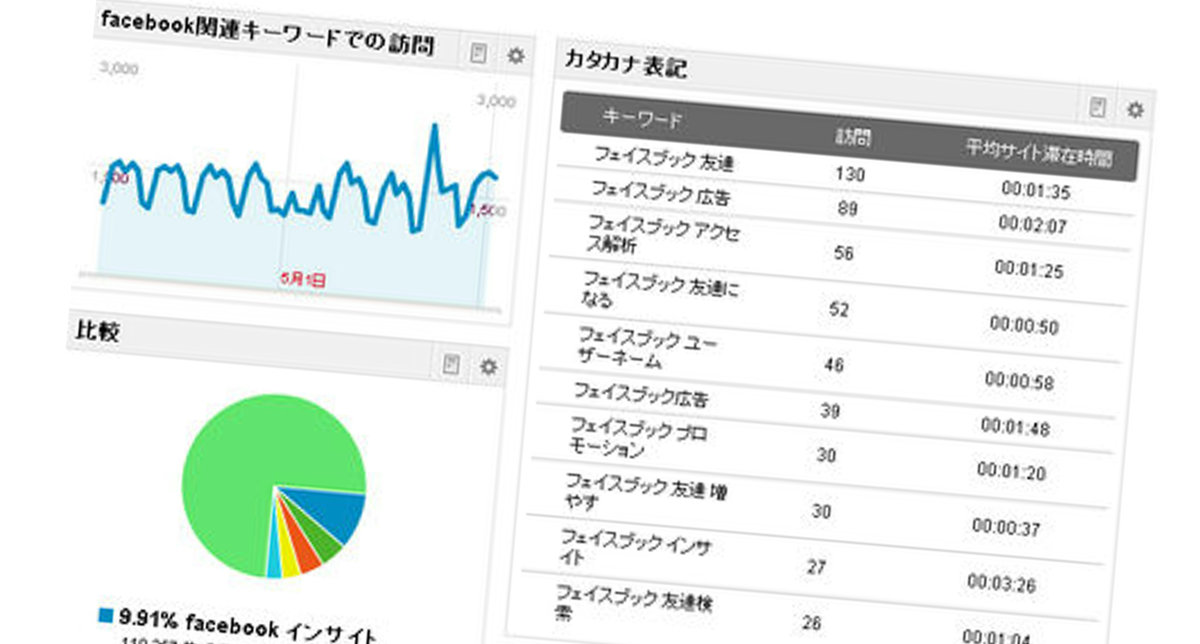Click the 5月1日 date marker on chart
Image resolution: width=1200 pixels, height=644 pixels.
click(301, 282)
